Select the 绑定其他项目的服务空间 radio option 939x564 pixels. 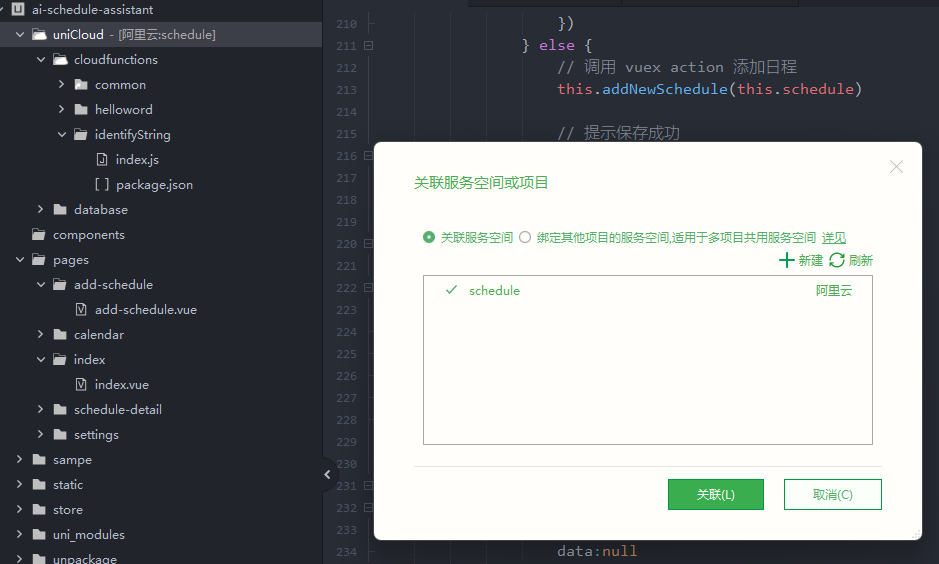[x=525, y=237]
